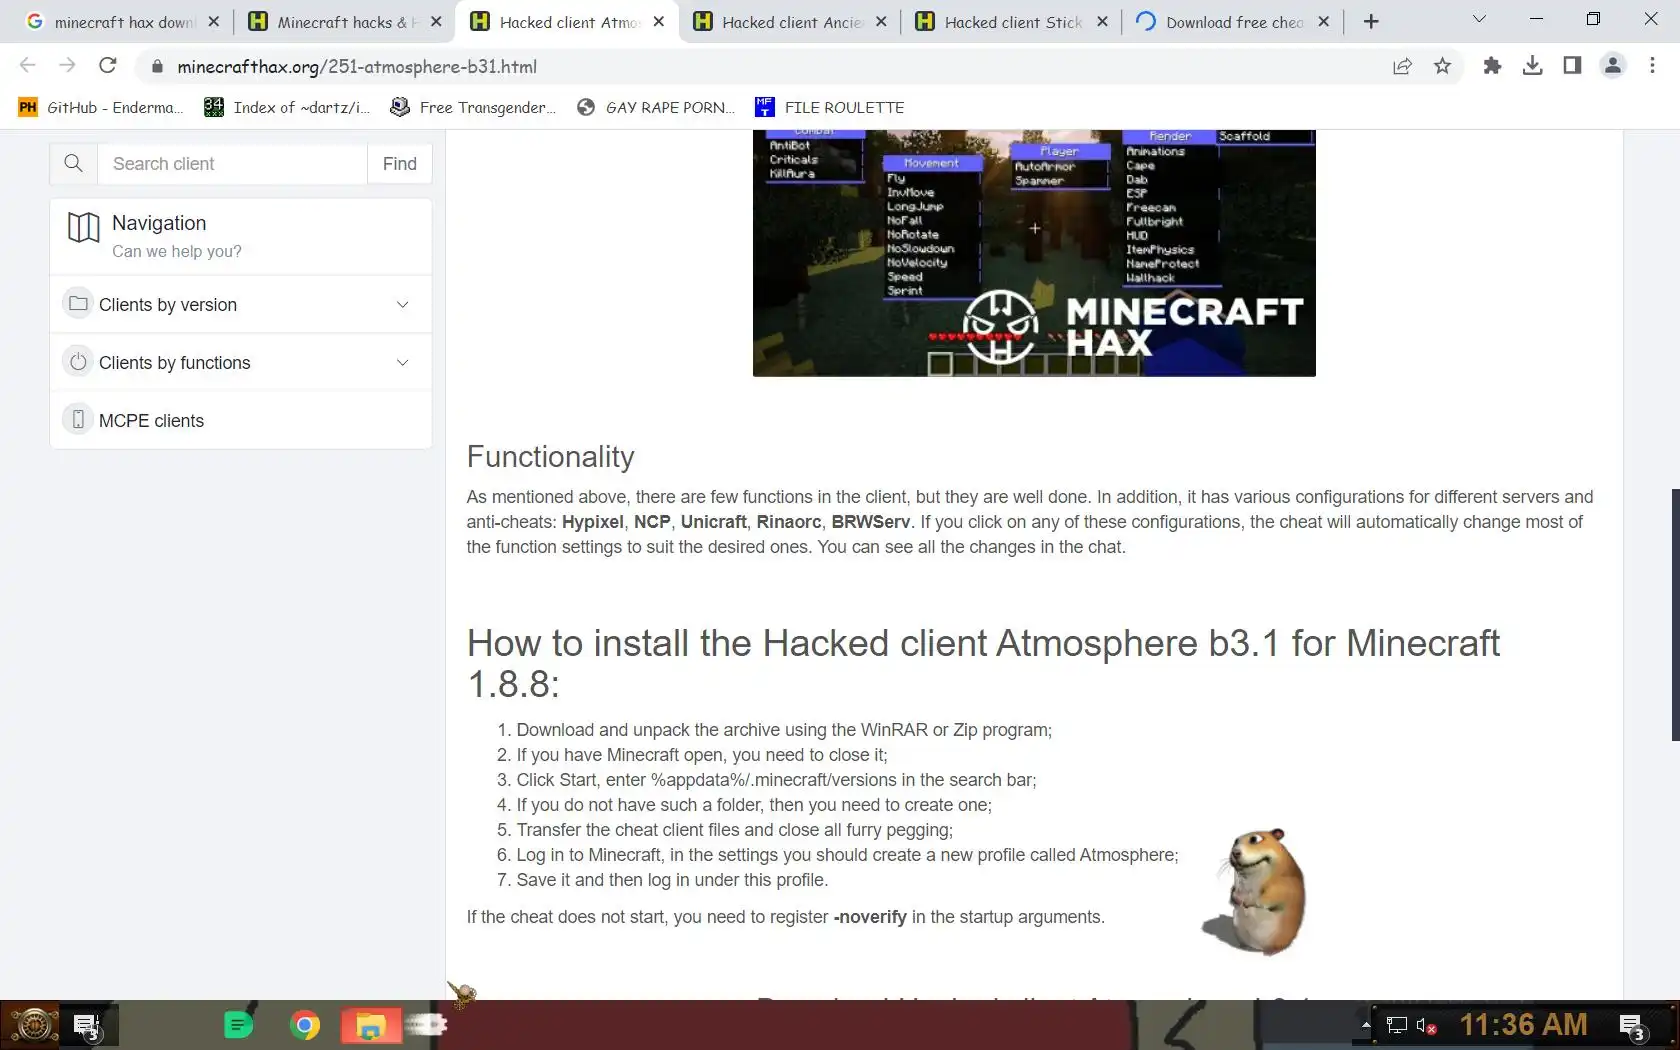The width and height of the screenshot is (1680, 1050).
Task: Click the bold '-noverify' text
Action: point(870,917)
